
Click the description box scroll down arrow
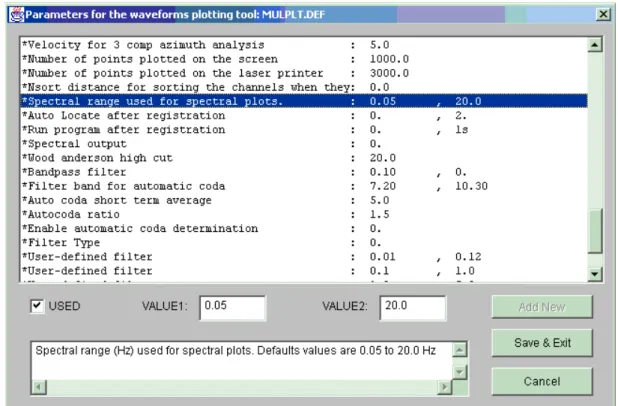[460, 371]
